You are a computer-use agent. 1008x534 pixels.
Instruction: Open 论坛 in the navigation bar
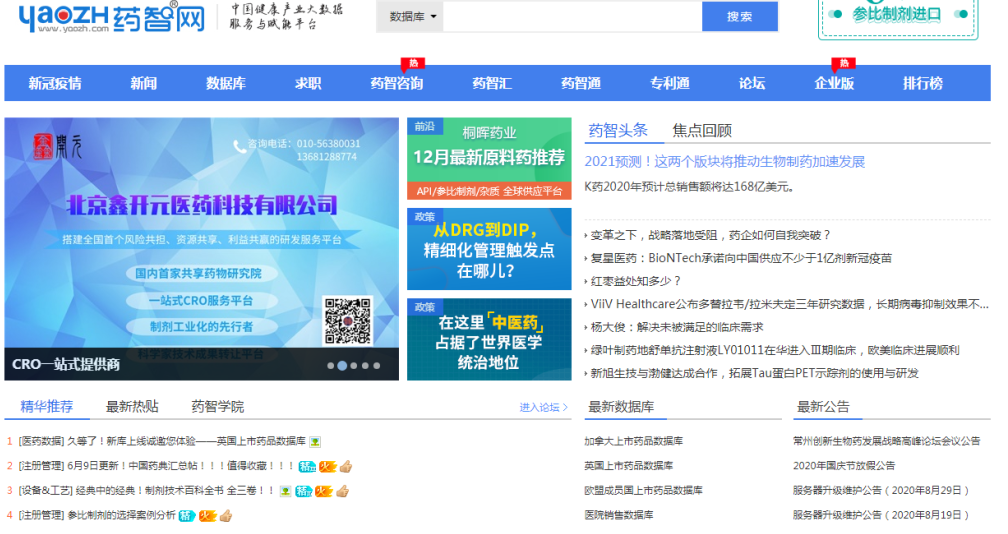click(752, 83)
